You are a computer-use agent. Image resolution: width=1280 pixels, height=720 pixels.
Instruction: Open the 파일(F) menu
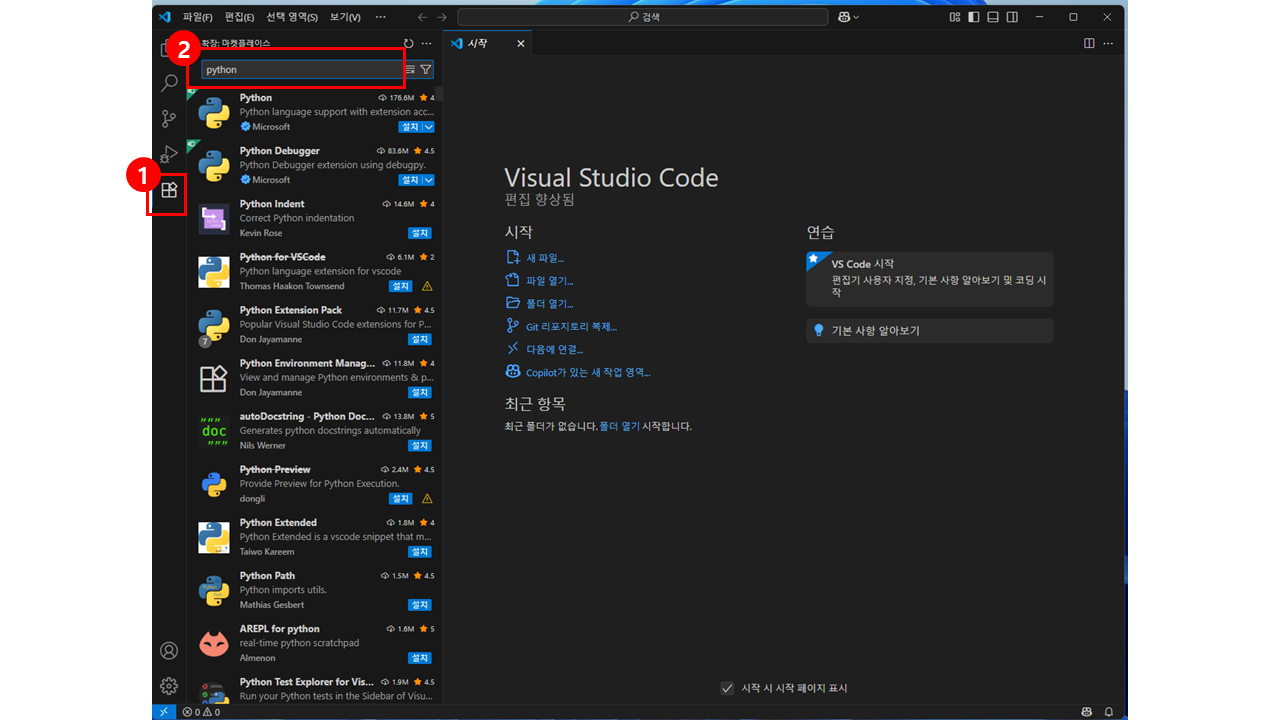click(198, 17)
